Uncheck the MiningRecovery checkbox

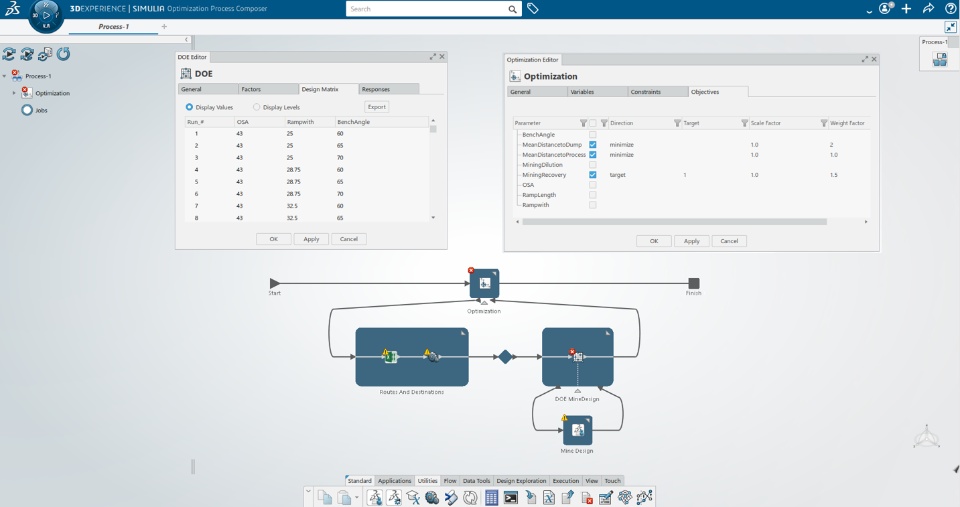coord(593,175)
